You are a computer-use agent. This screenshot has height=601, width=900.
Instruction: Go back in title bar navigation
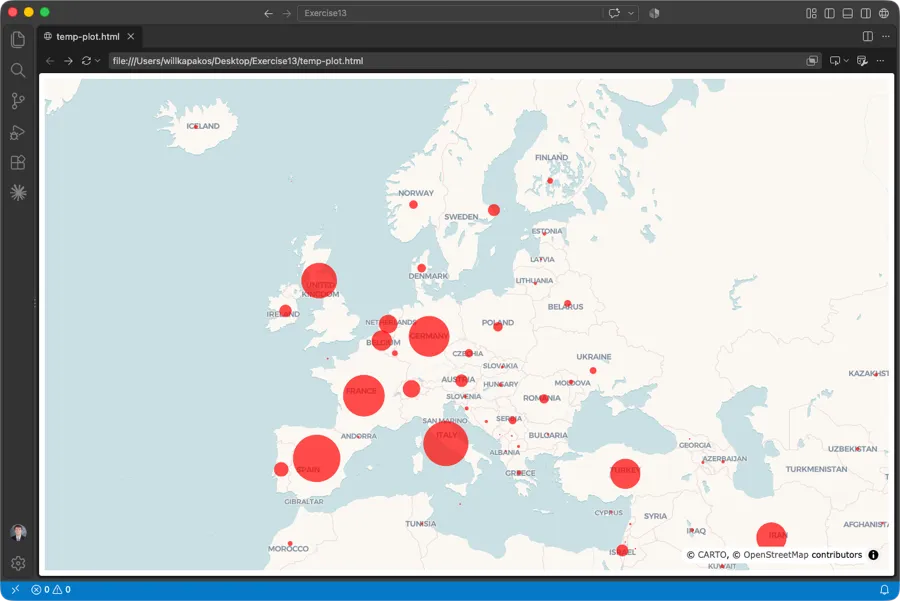pos(268,13)
